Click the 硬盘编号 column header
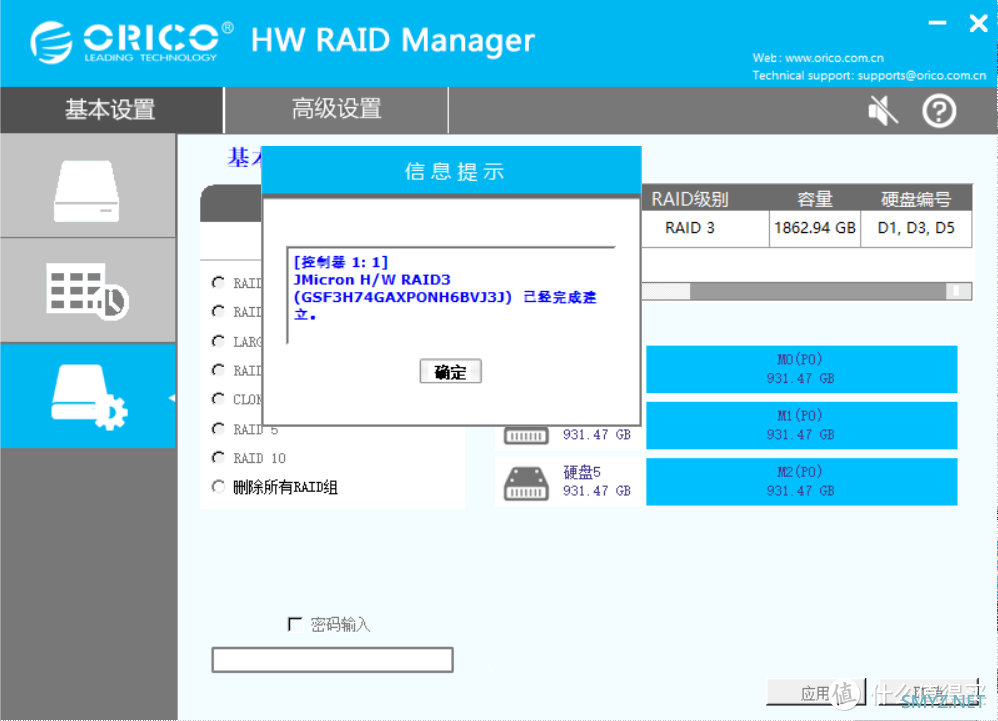Viewport: 998px width, 721px height. (916, 199)
